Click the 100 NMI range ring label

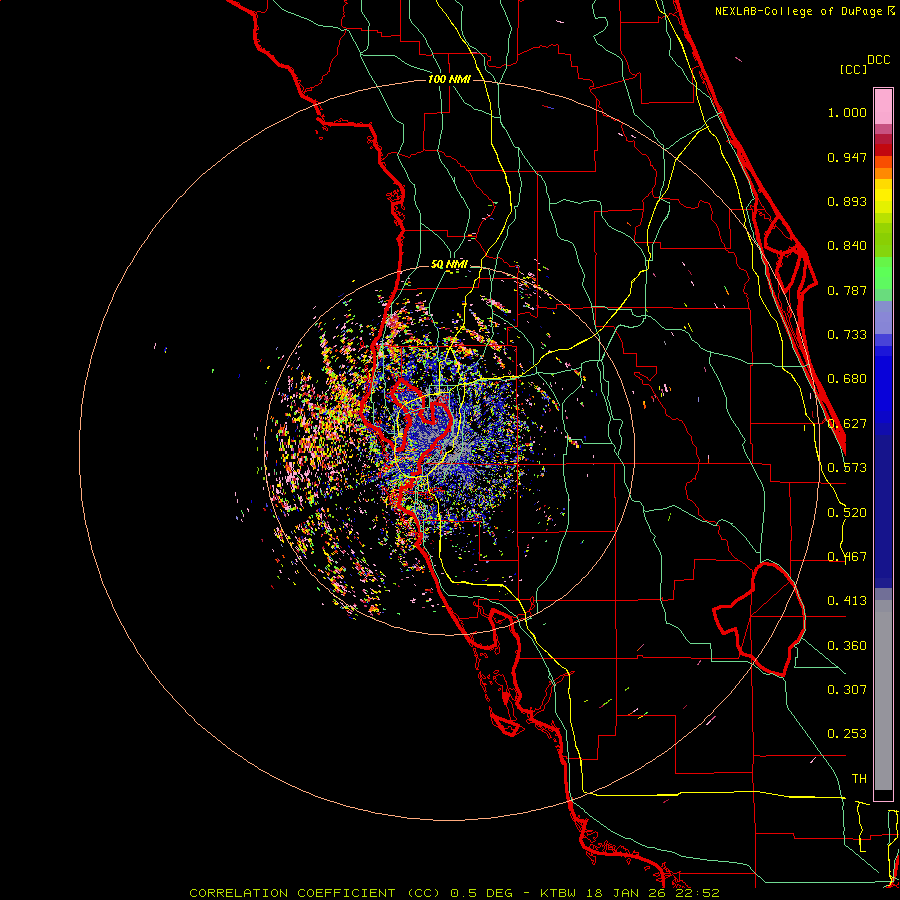449,79
